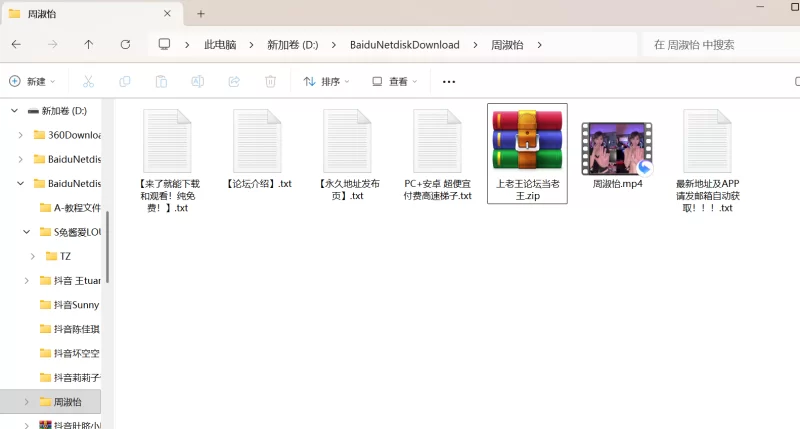Click the Paste clipboard icon
Screen dimensions: 800x429
[x=161, y=82]
